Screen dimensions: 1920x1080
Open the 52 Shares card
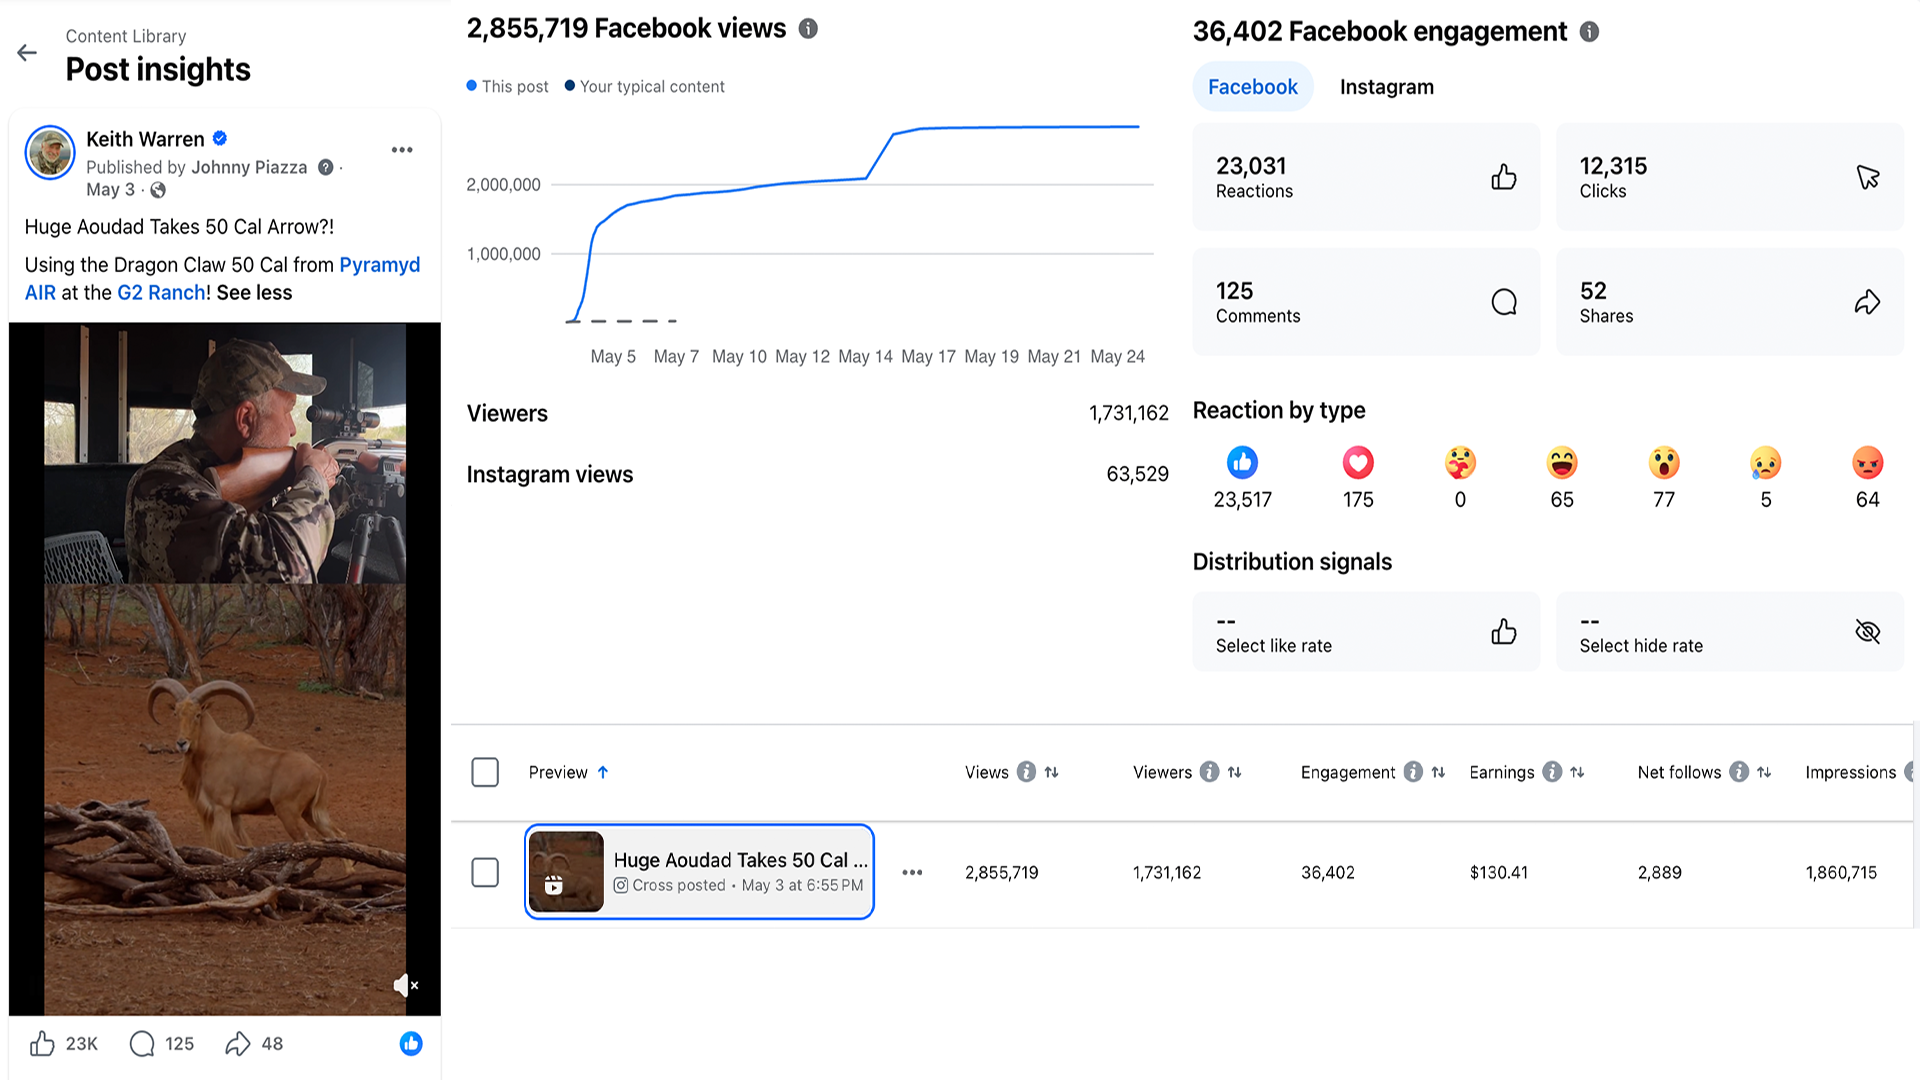tap(1730, 302)
